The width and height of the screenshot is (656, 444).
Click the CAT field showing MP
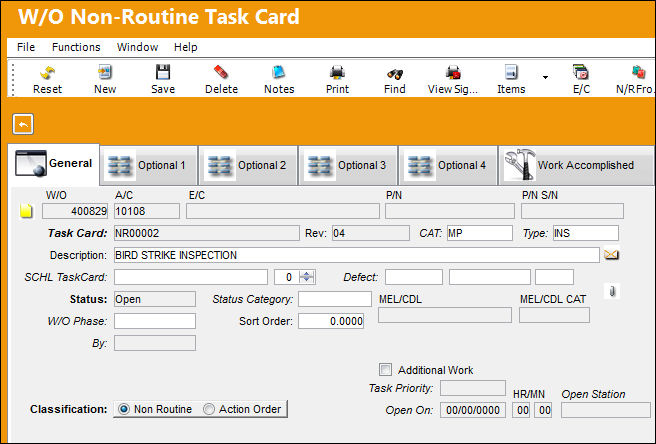click(479, 233)
